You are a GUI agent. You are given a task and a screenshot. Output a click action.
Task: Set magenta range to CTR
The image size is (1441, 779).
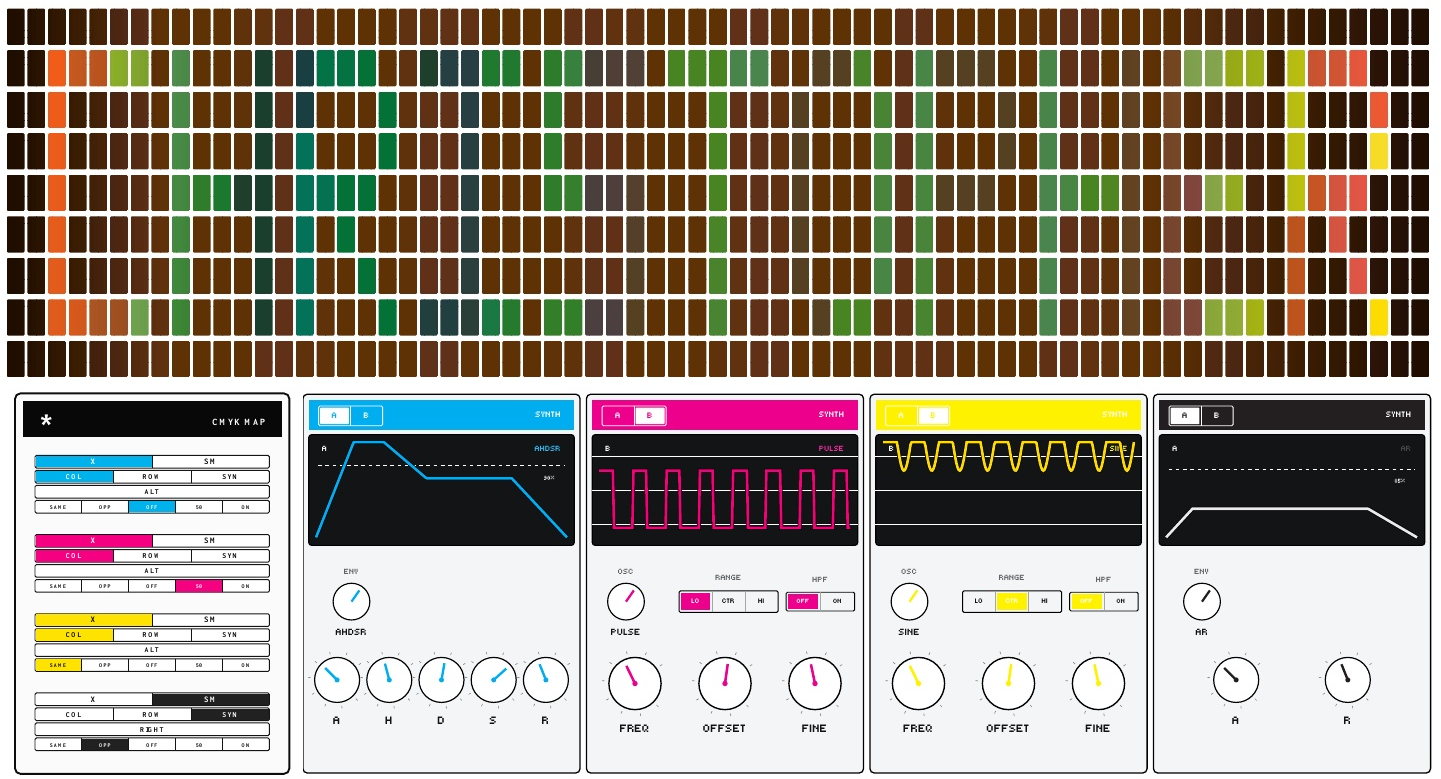[x=728, y=602]
